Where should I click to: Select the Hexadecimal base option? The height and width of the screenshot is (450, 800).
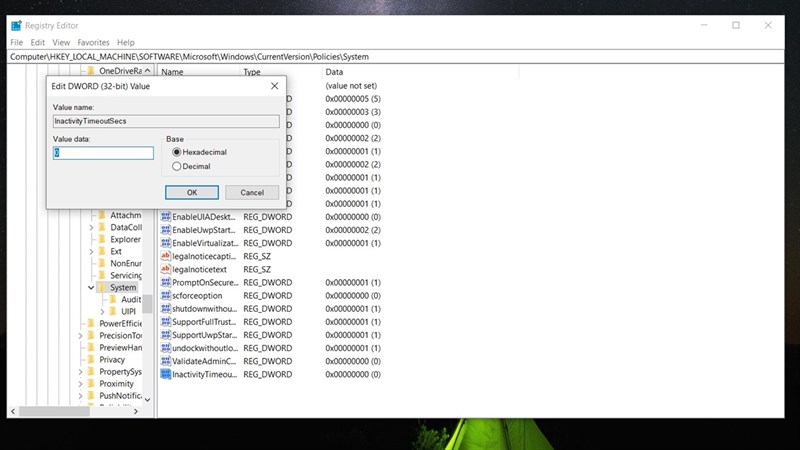click(x=177, y=152)
